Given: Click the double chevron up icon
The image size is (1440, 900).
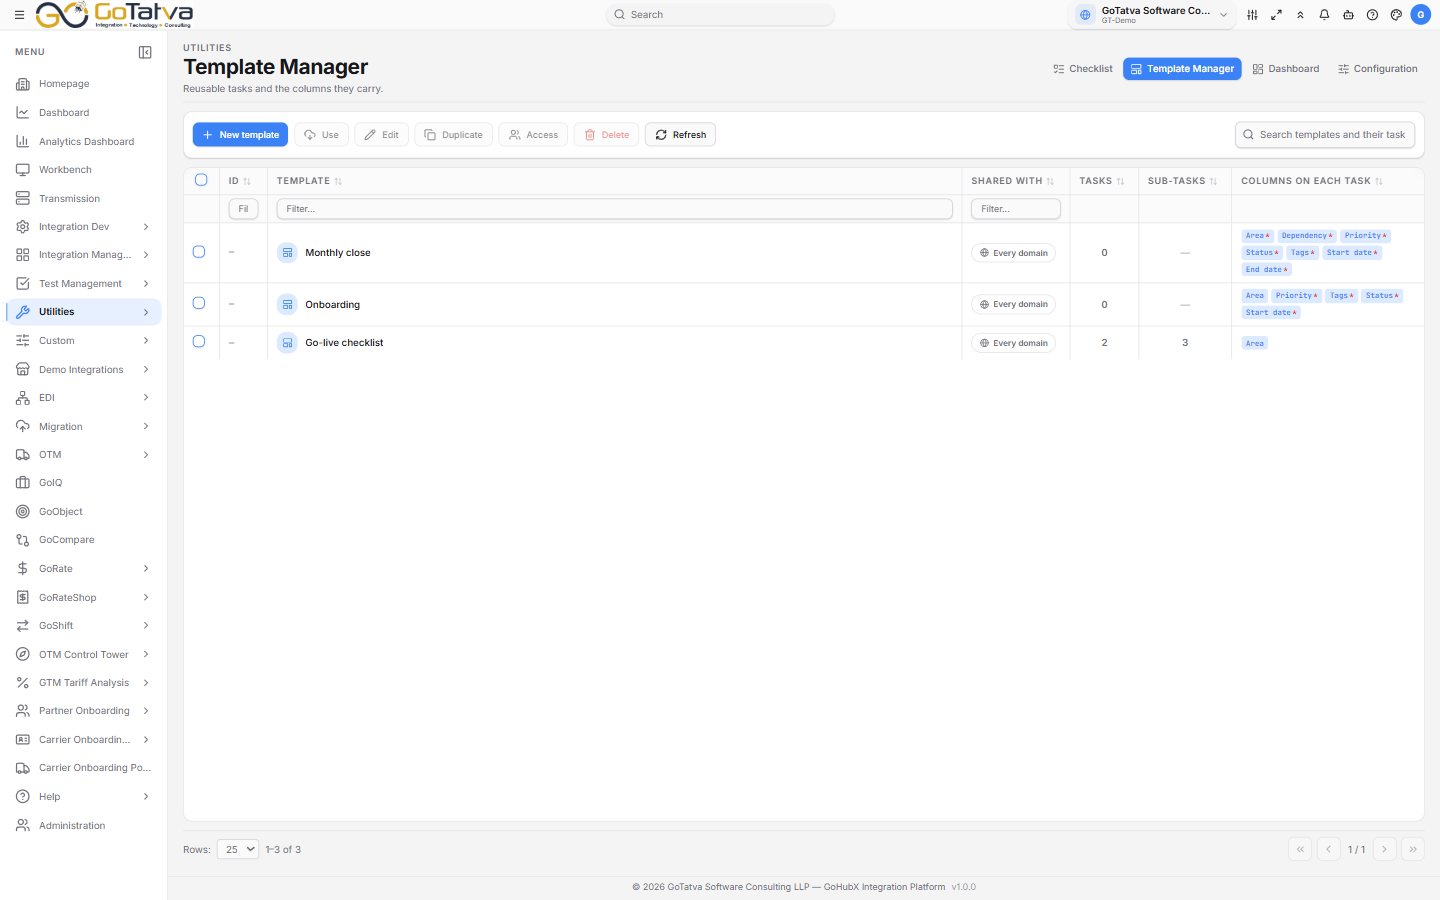Looking at the screenshot, I should coord(1300,15).
